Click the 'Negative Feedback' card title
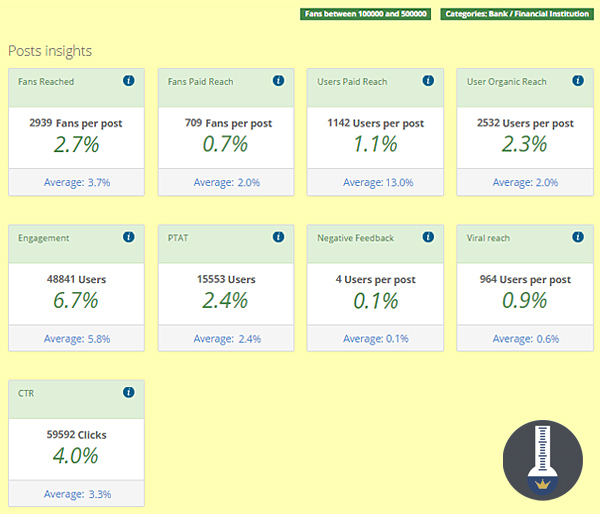This screenshot has height=514, width=600. pos(355,238)
